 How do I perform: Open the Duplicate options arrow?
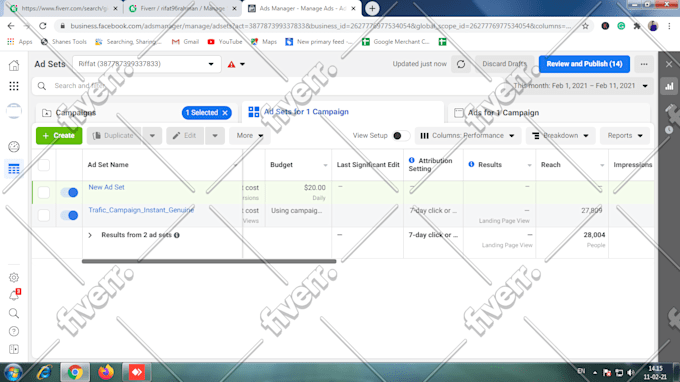[x=152, y=136]
